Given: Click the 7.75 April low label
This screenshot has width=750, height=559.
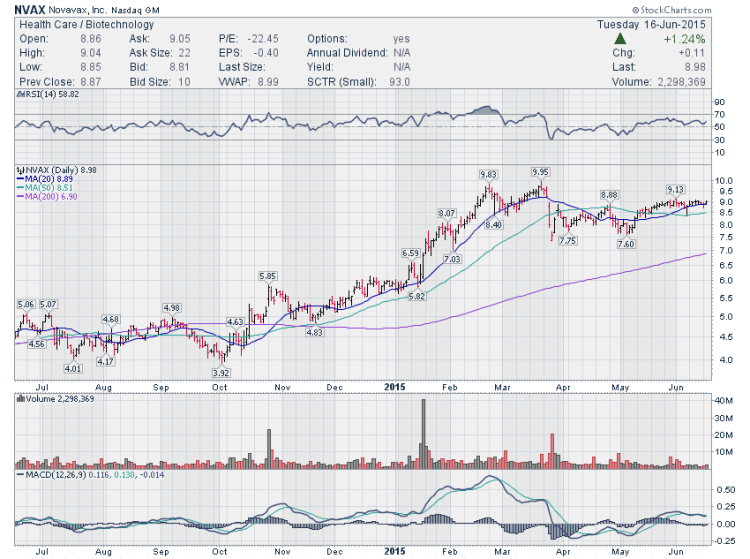Looking at the screenshot, I should point(568,241).
